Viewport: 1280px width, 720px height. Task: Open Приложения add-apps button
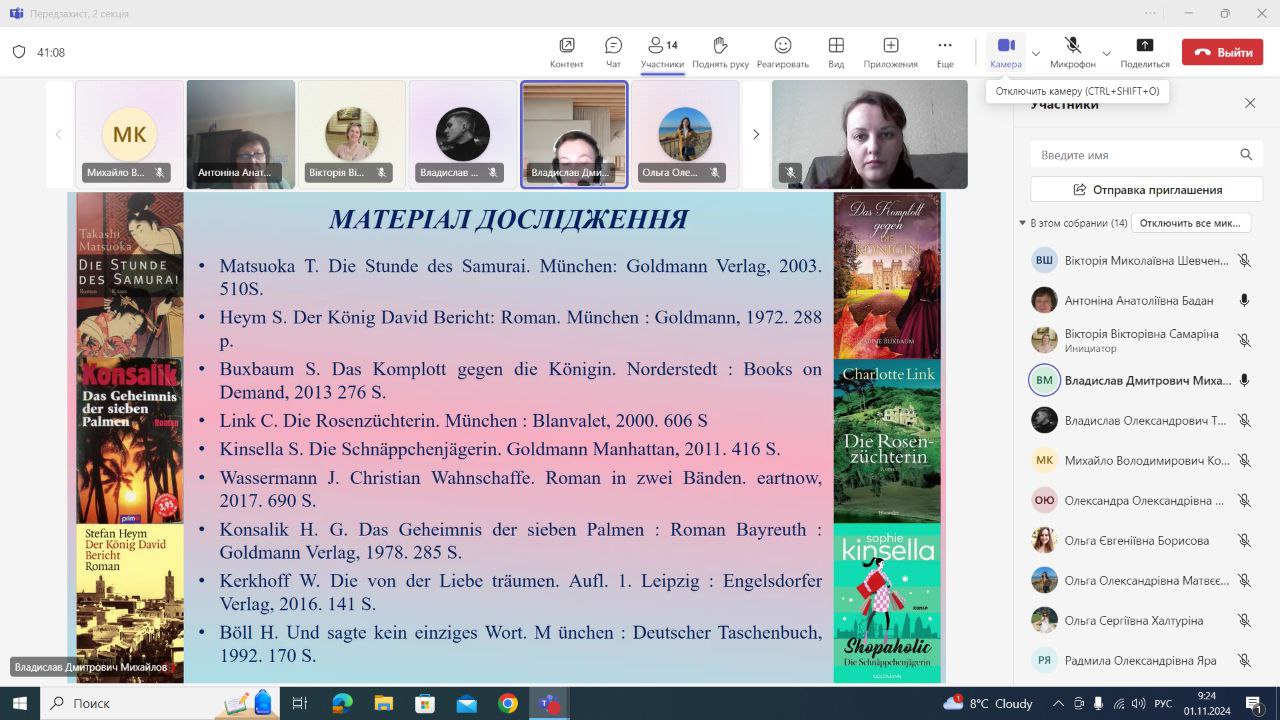point(890,52)
